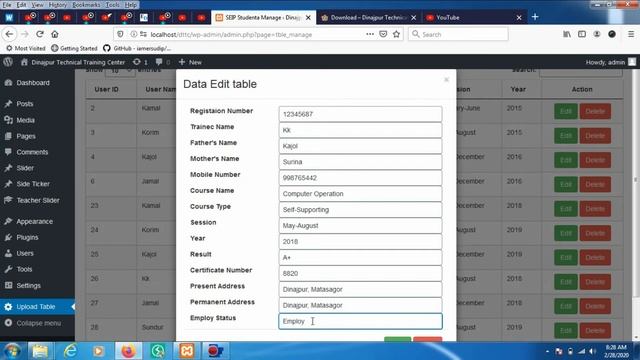The width and height of the screenshot is (640, 360).
Task: Click the Certificate Number input field
Action: [360, 273]
